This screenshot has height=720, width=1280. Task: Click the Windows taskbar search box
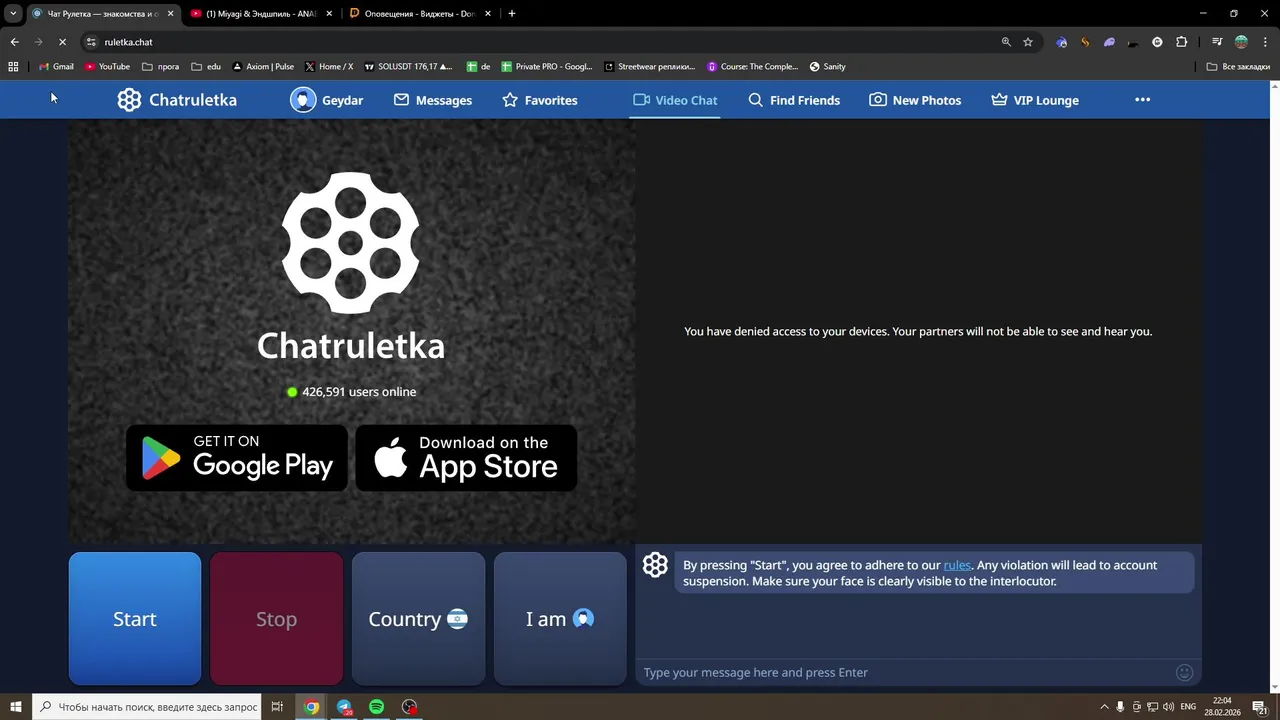pyautogui.click(x=147, y=707)
